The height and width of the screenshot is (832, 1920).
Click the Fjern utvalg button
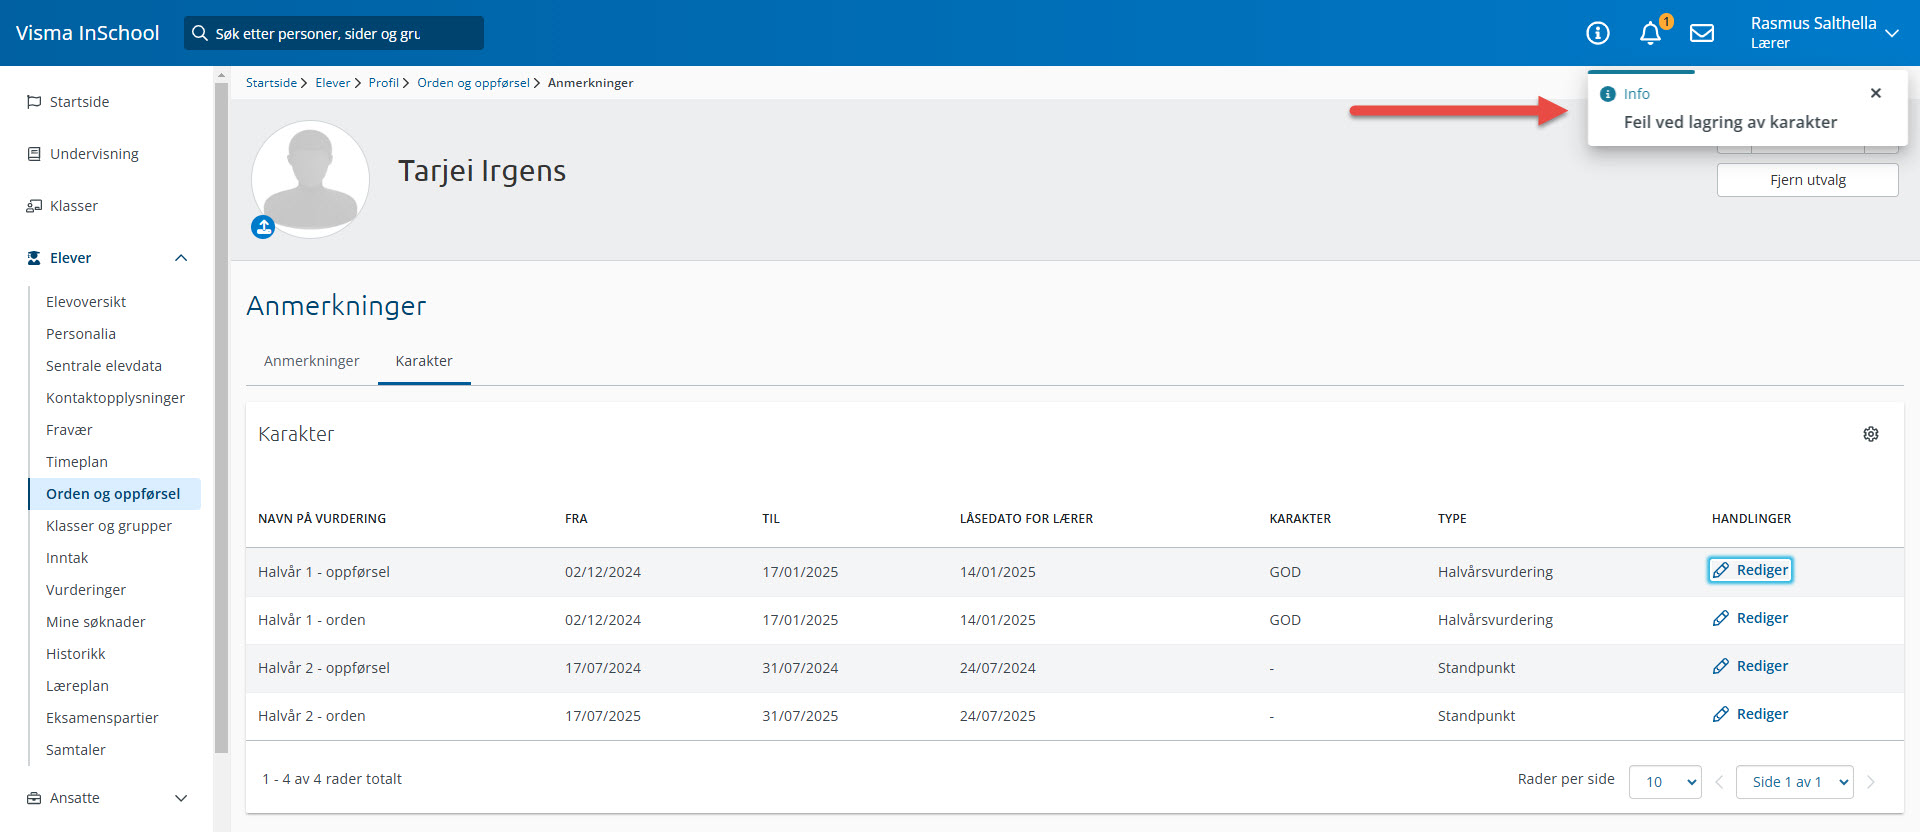point(1807,180)
